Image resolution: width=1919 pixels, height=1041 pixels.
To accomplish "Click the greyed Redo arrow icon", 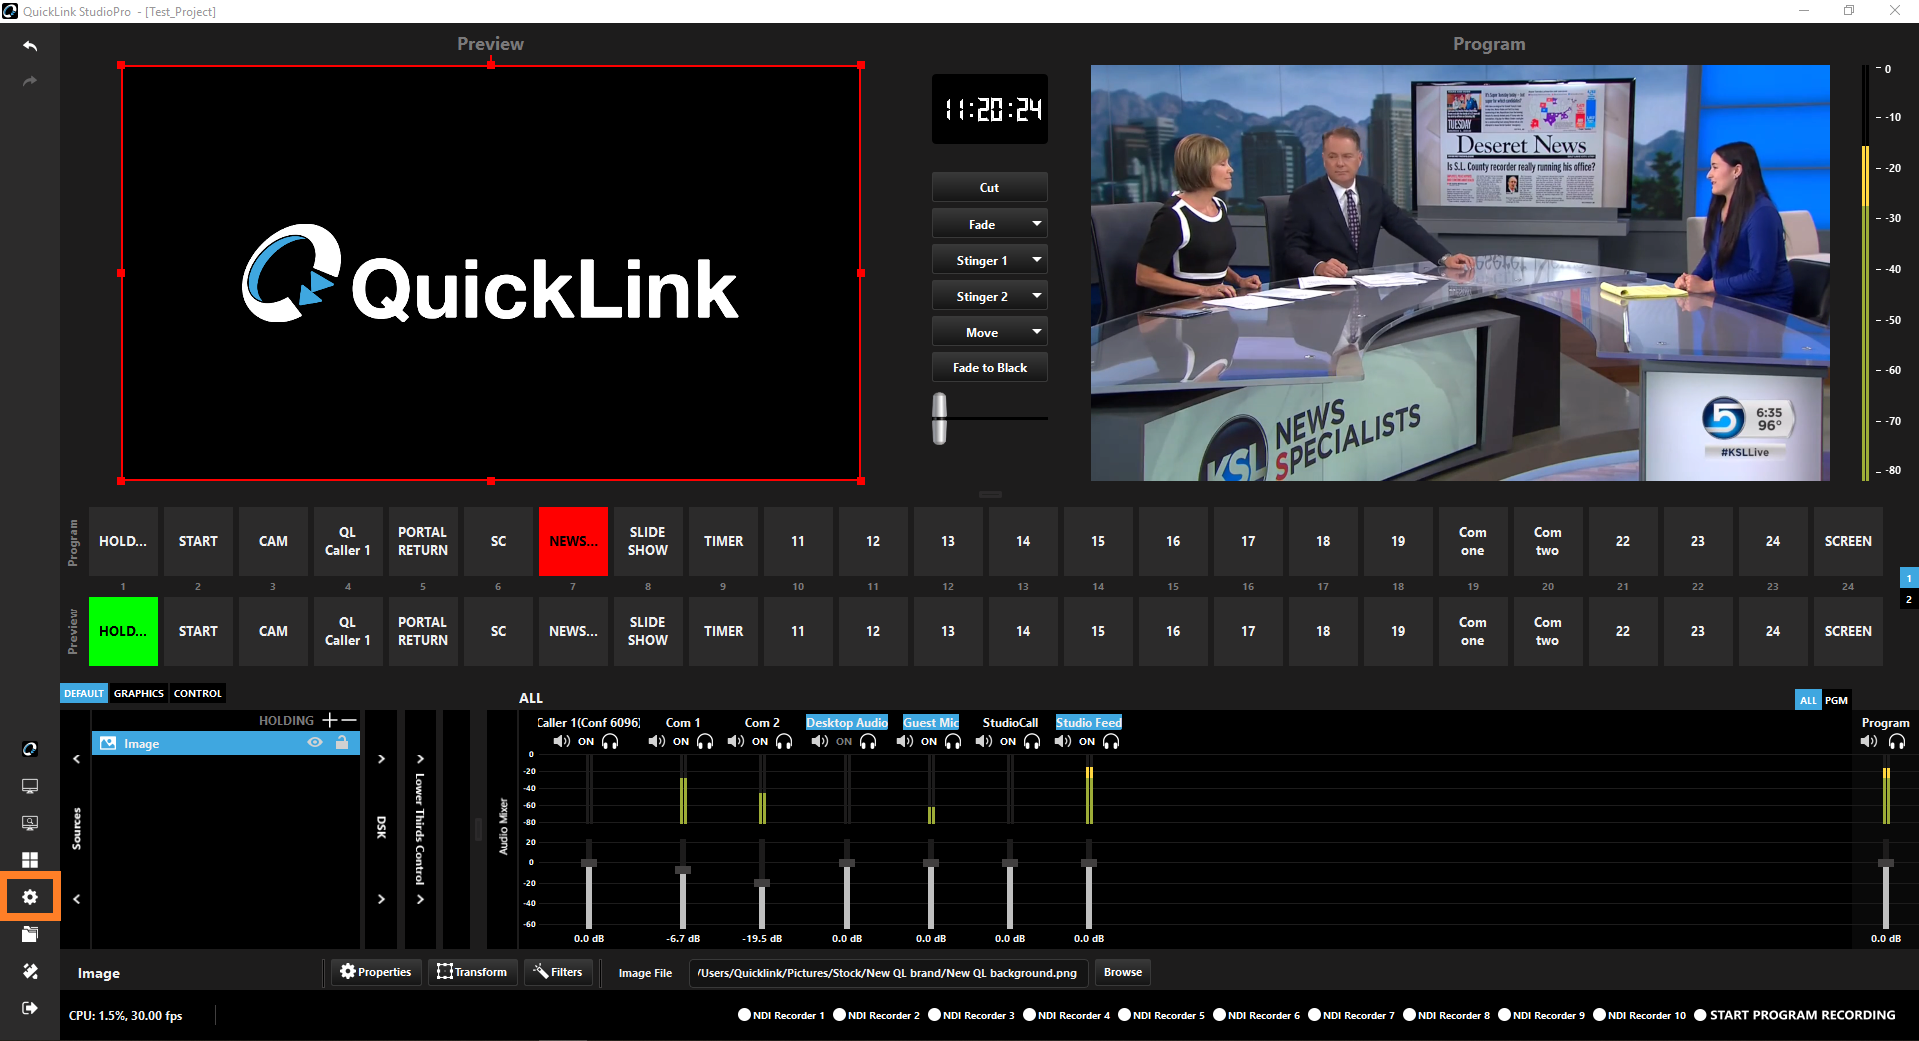I will pos(30,81).
